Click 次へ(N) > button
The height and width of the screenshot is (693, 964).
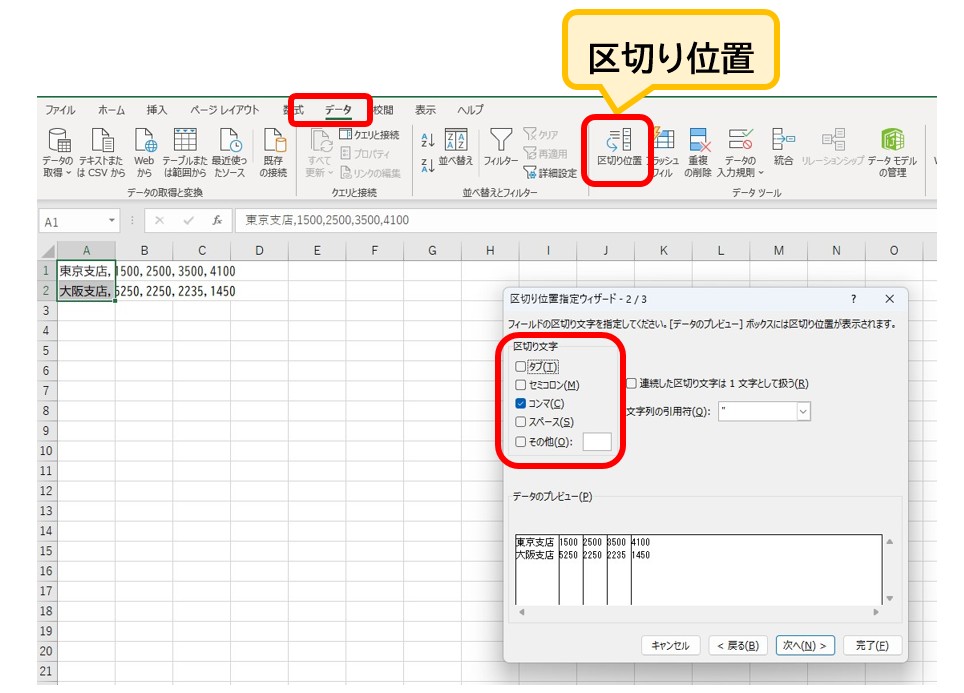tap(805, 645)
